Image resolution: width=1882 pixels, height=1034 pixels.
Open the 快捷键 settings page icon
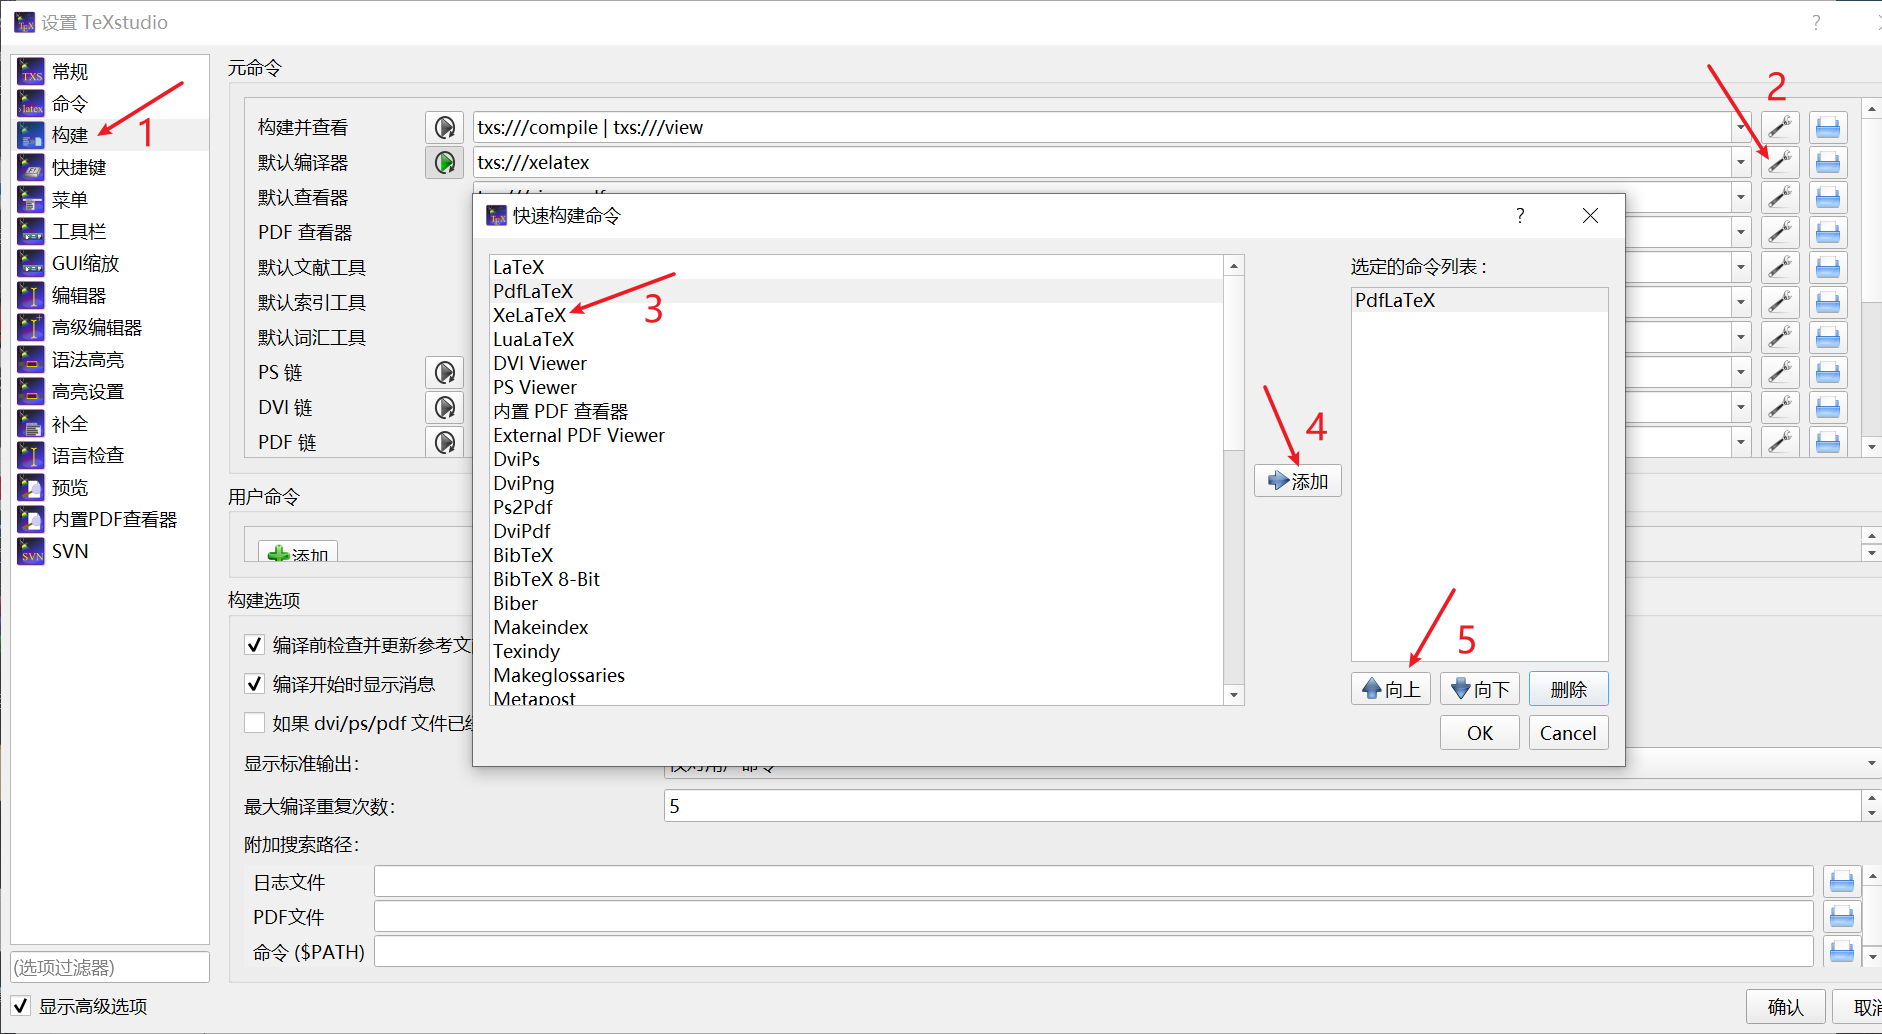pyautogui.click(x=31, y=167)
